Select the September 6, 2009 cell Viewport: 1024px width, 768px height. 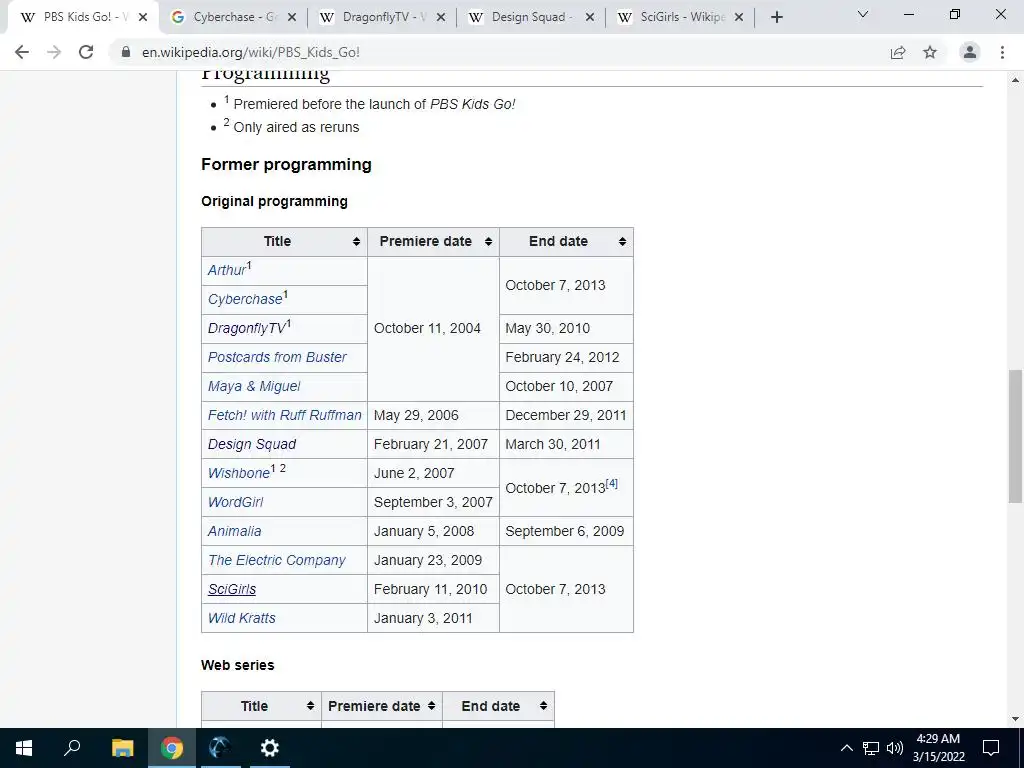tap(566, 531)
